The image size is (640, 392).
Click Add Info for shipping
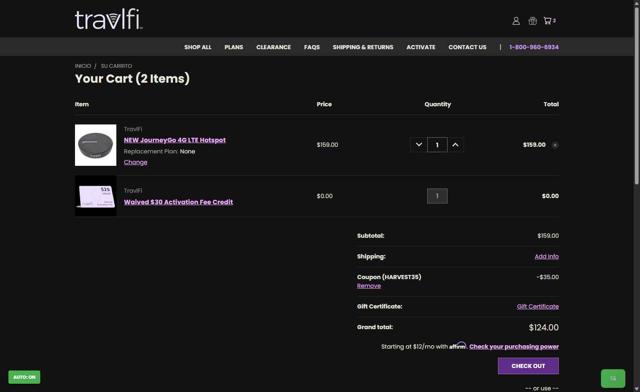click(x=547, y=256)
